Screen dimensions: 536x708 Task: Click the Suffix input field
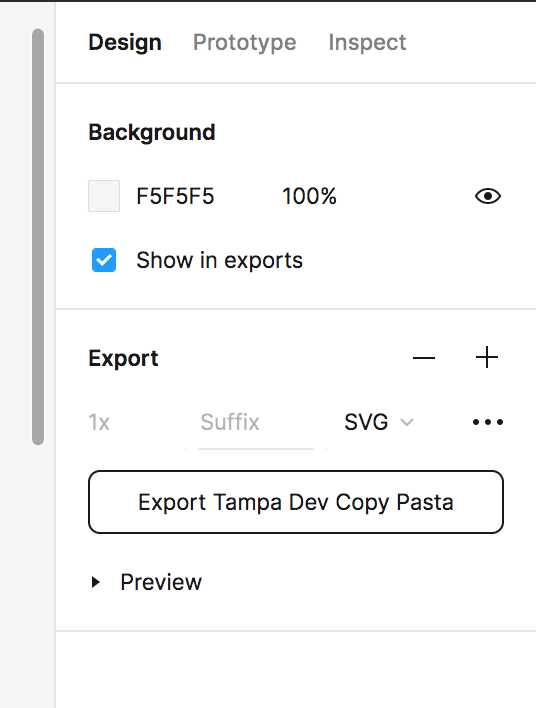256,423
